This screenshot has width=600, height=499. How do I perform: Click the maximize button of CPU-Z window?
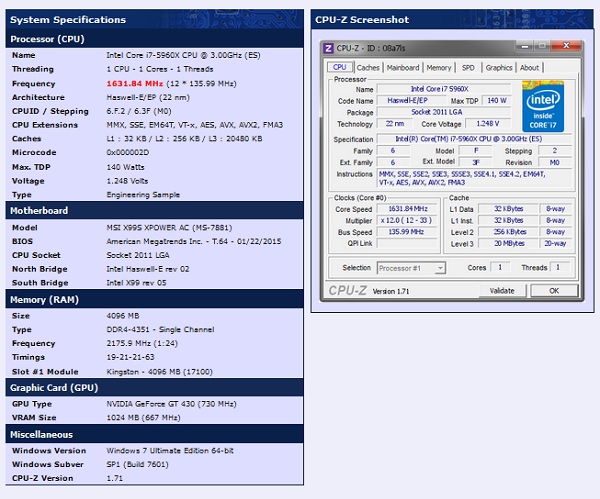pos(542,46)
